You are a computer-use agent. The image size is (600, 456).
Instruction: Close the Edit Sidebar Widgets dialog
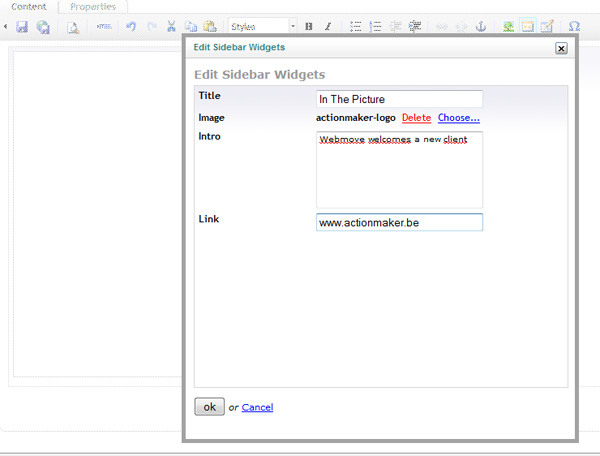[561, 48]
